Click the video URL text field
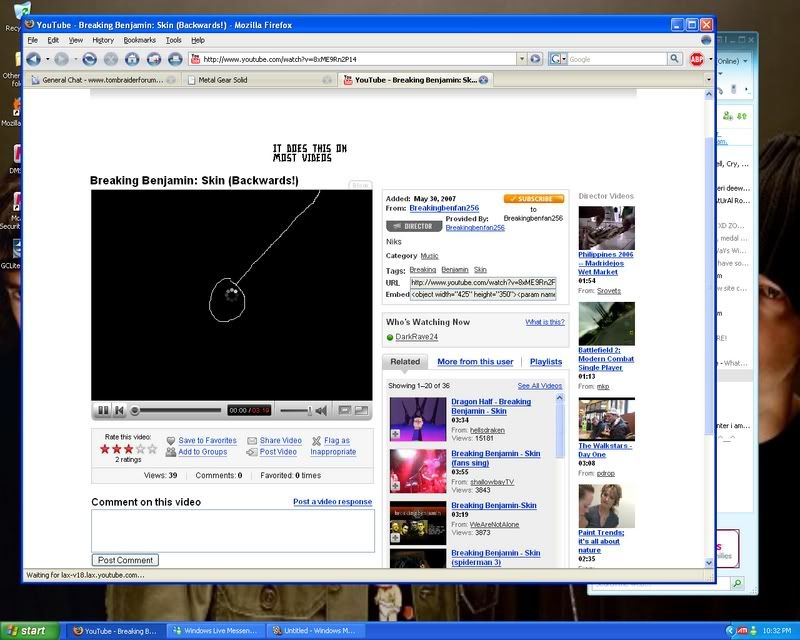Screen dimensions: 800x640 pyautogui.click(x=483, y=282)
